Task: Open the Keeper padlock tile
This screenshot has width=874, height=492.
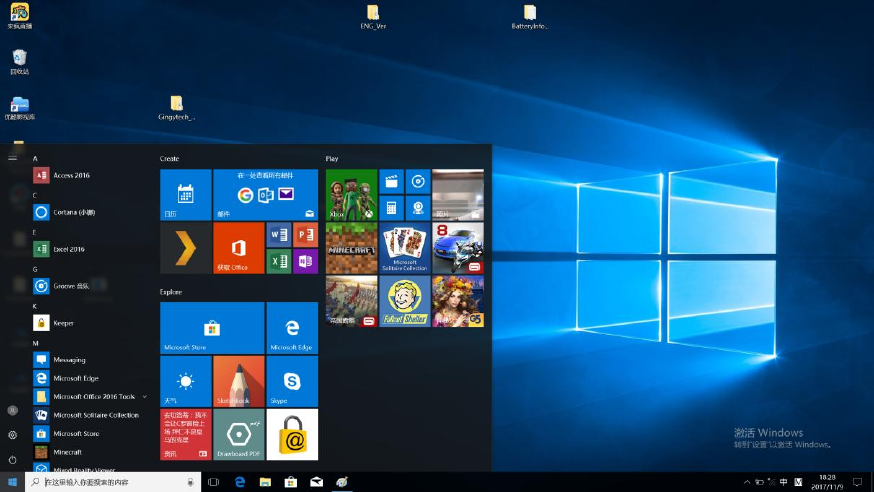Action: tap(292, 434)
